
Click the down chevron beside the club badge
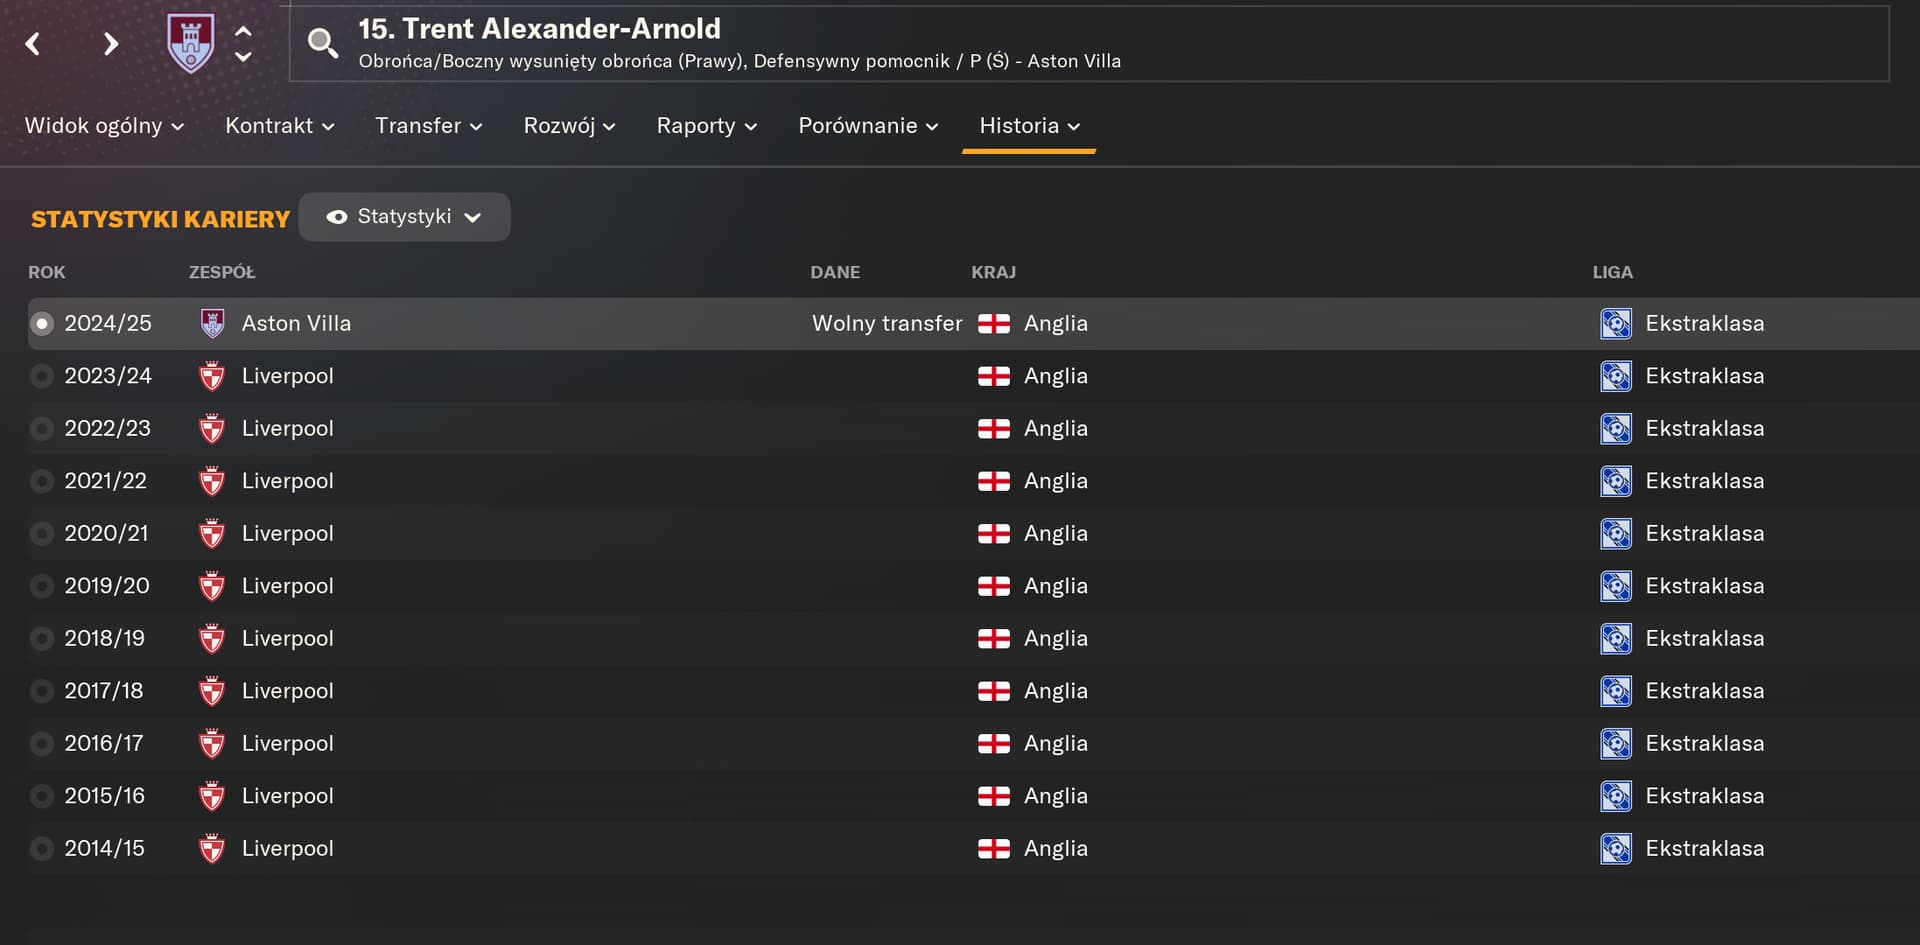click(243, 57)
